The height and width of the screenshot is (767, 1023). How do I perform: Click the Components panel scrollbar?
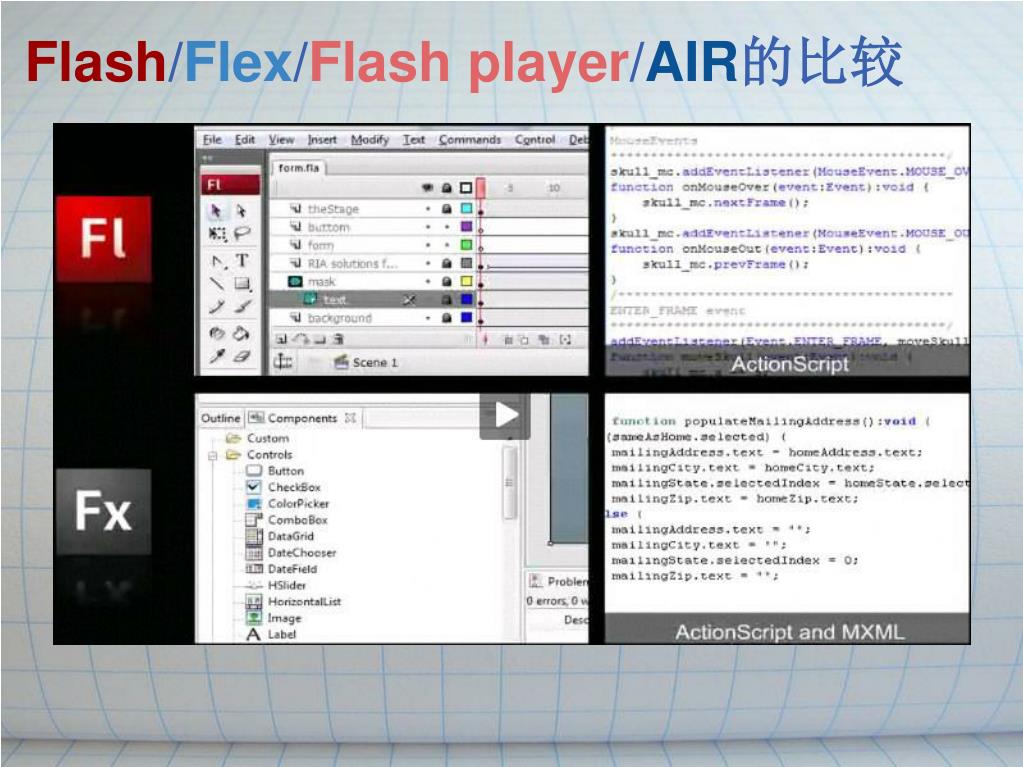pos(510,483)
